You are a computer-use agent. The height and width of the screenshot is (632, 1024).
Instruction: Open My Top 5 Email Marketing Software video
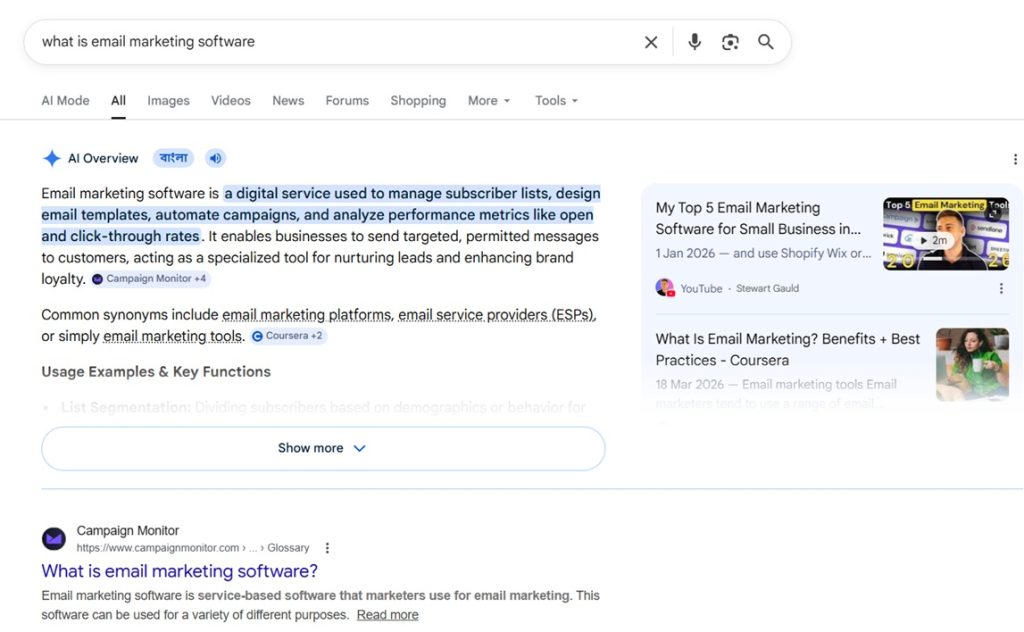point(758,218)
